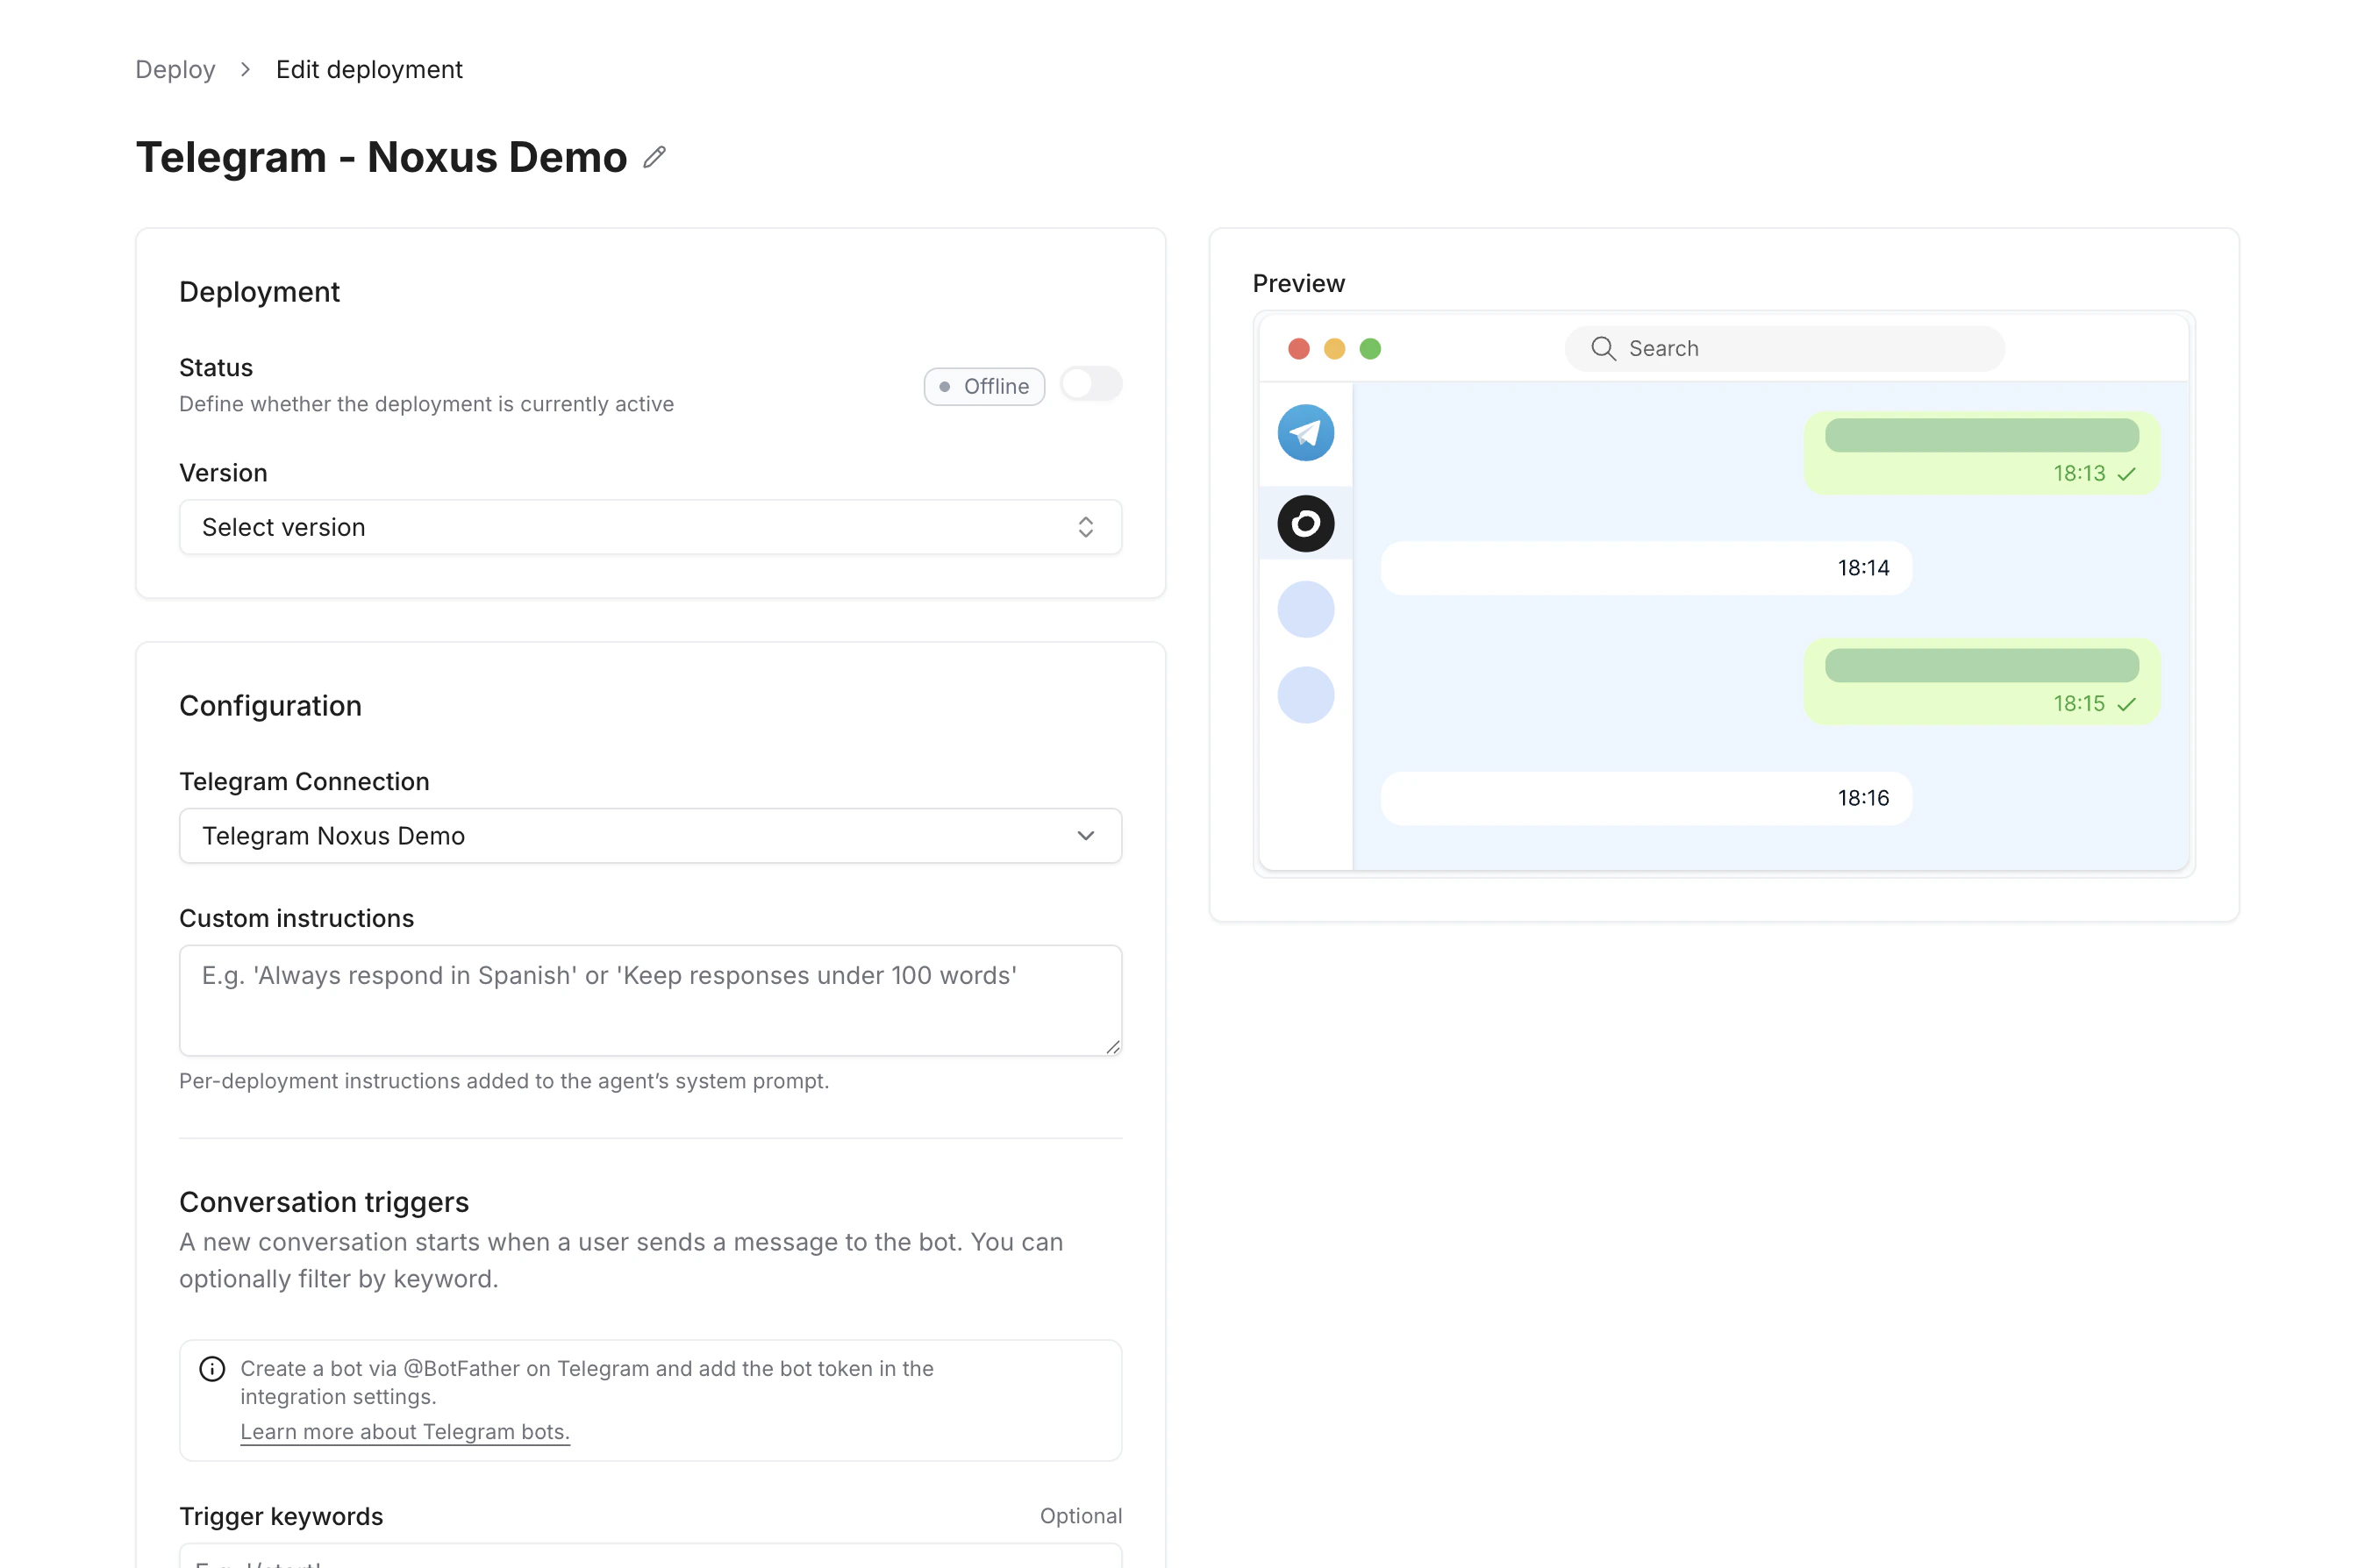The height and width of the screenshot is (1568, 2379).
Task: Click the magnifier icon in the preview search bar
Action: tap(1603, 348)
